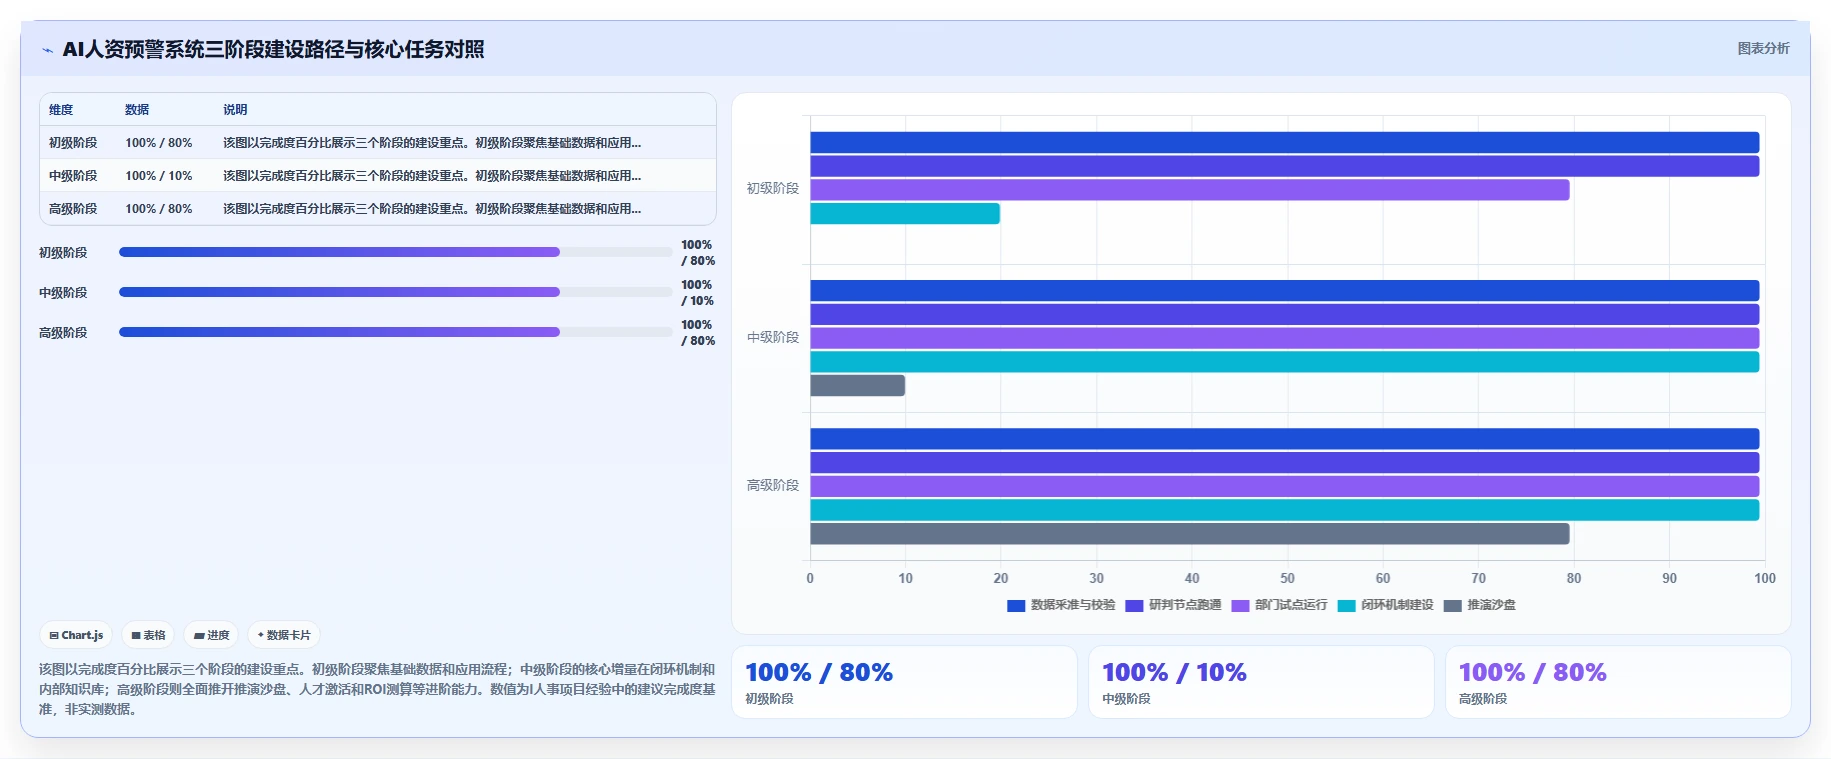Click the 中级阶段 progress bar
The height and width of the screenshot is (759, 1831).
pyautogui.click(x=396, y=292)
